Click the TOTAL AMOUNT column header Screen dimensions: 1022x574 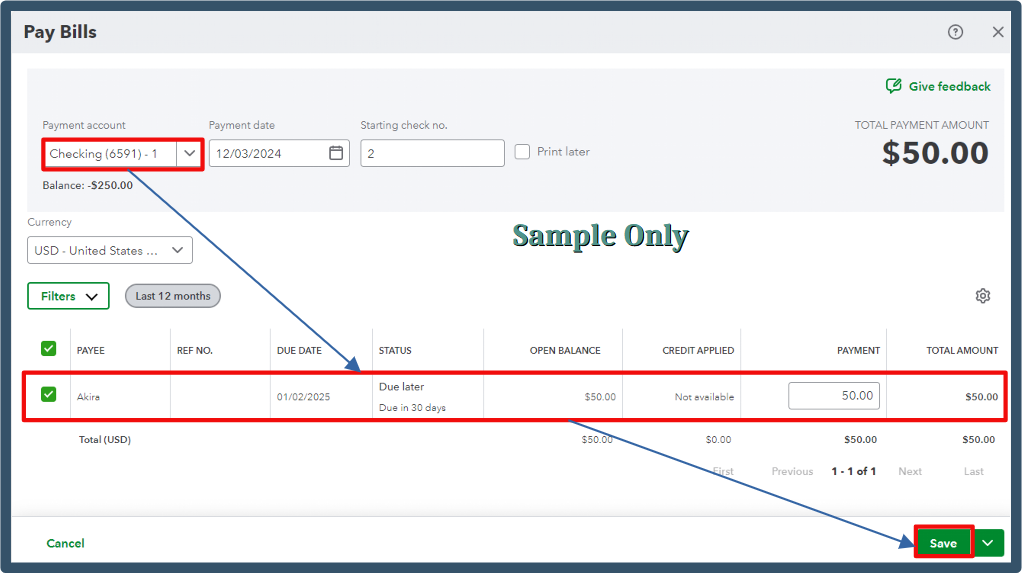[962, 351]
